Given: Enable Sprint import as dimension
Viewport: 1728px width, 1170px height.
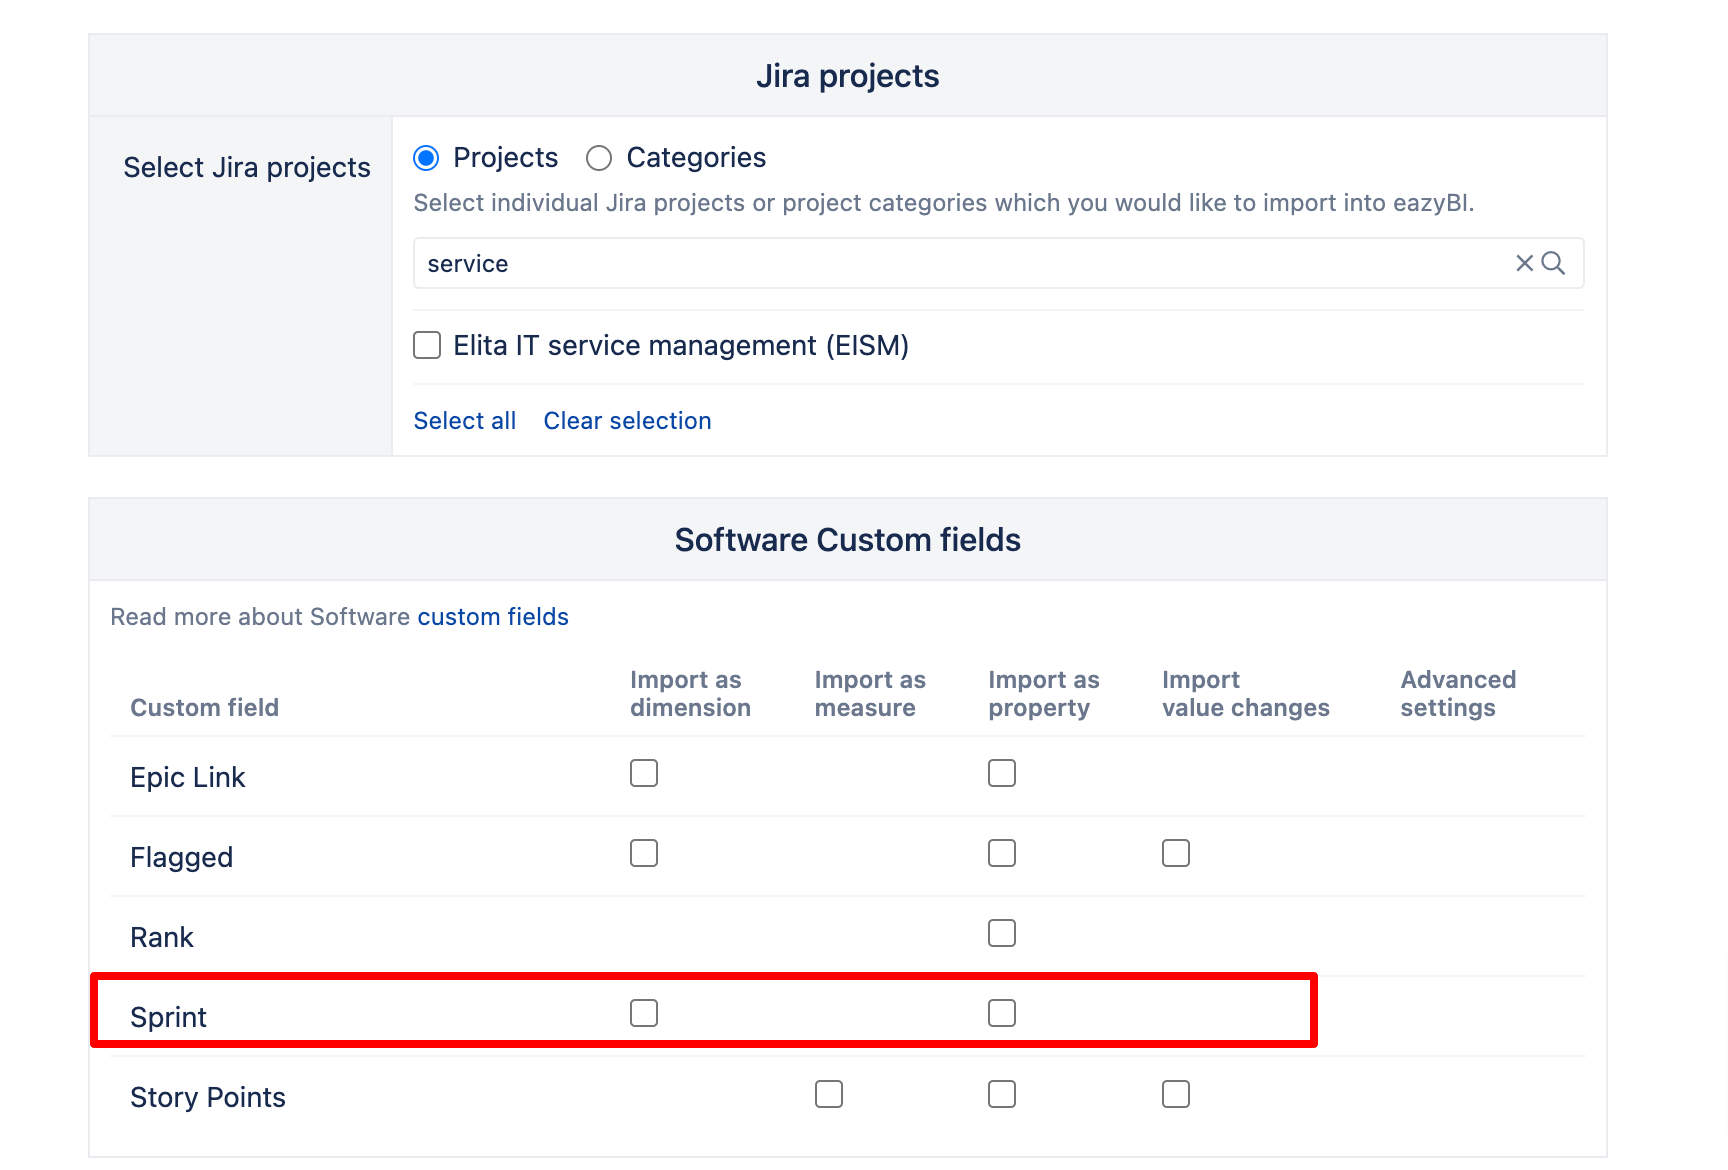Looking at the screenshot, I should [x=645, y=1013].
